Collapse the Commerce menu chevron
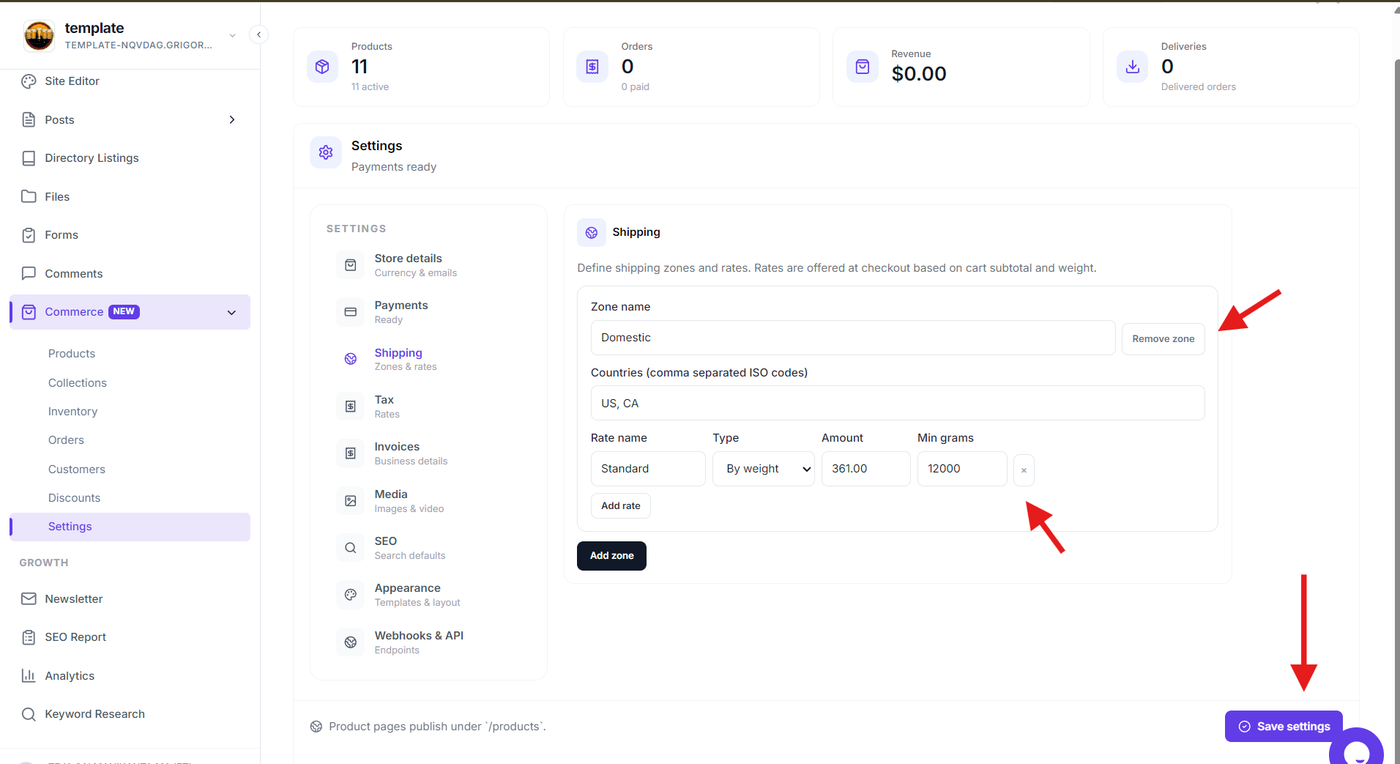 click(232, 313)
